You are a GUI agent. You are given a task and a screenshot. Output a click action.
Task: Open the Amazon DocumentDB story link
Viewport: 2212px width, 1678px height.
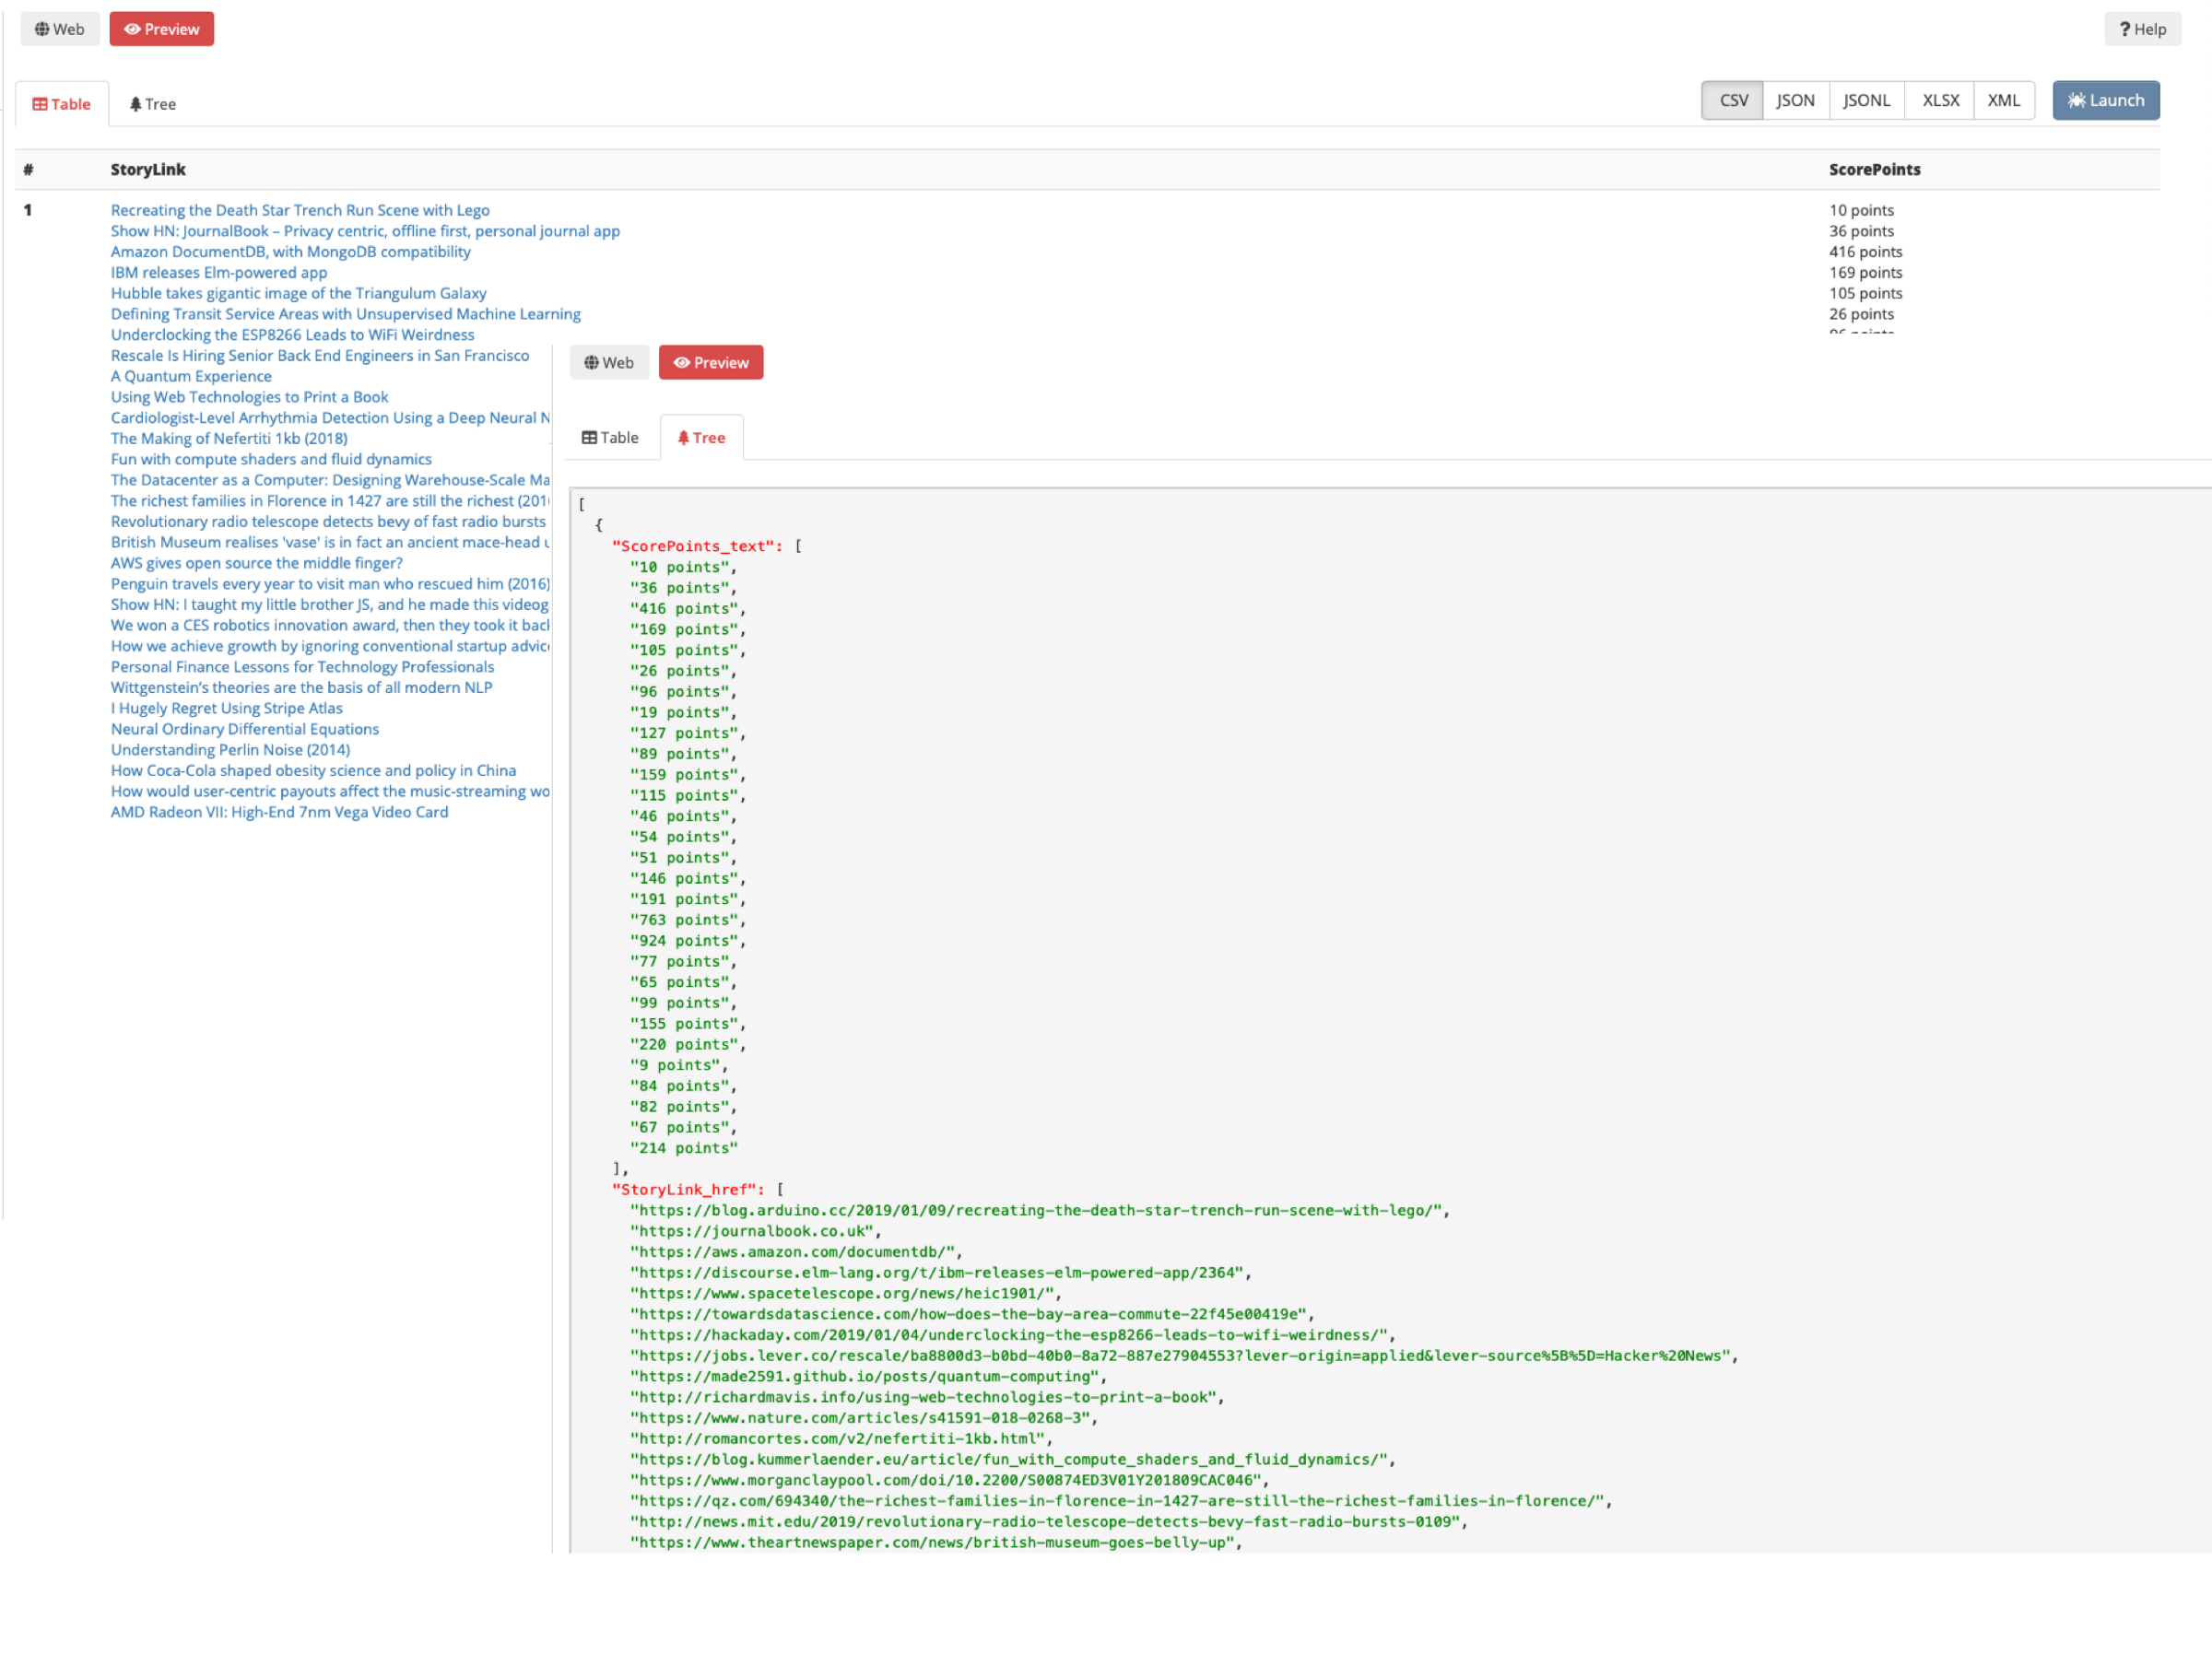290,252
